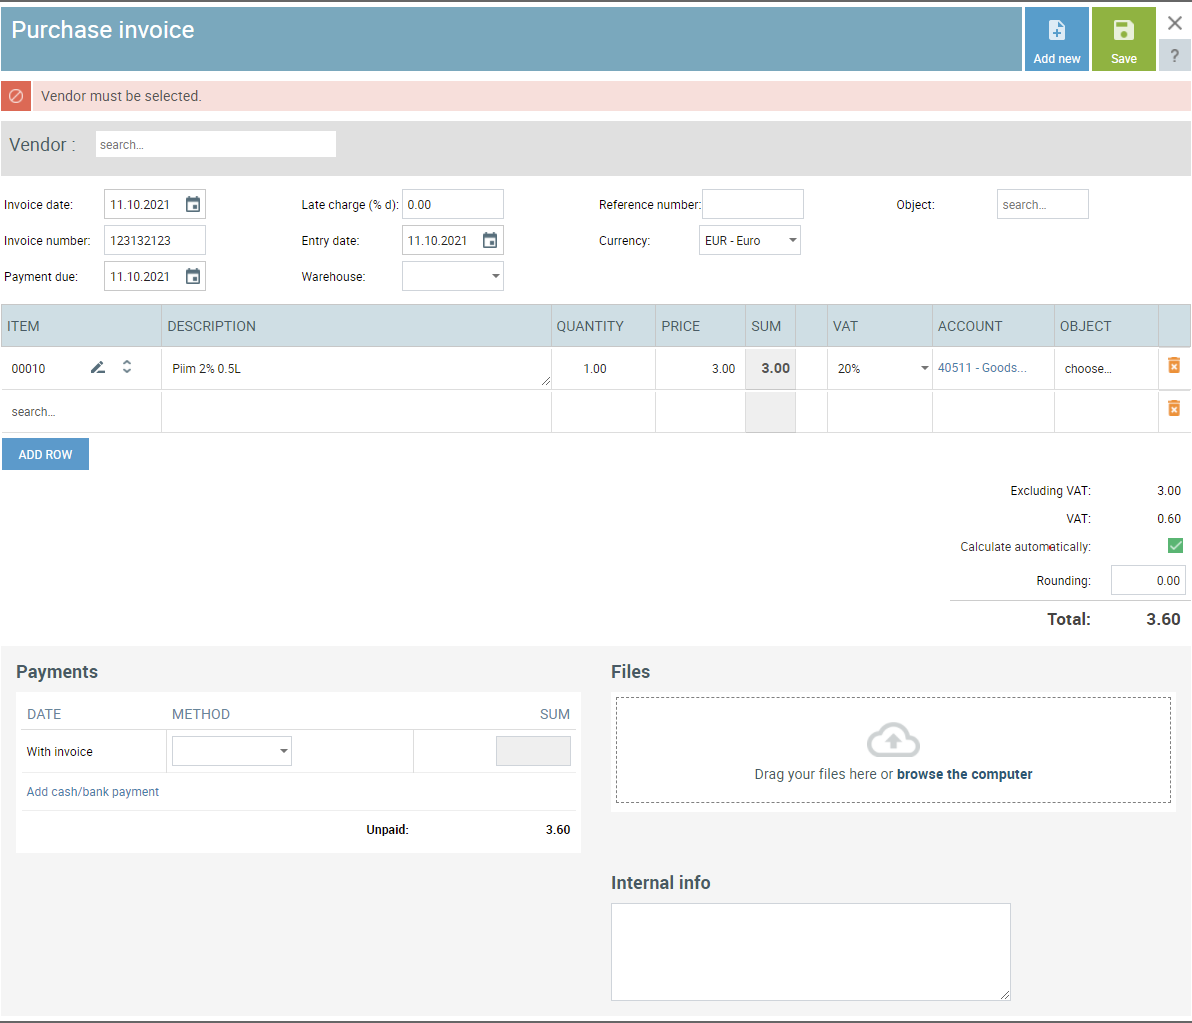The height and width of the screenshot is (1023, 1192).
Task: Click the Add new document icon
Action: pos(1056,31)
